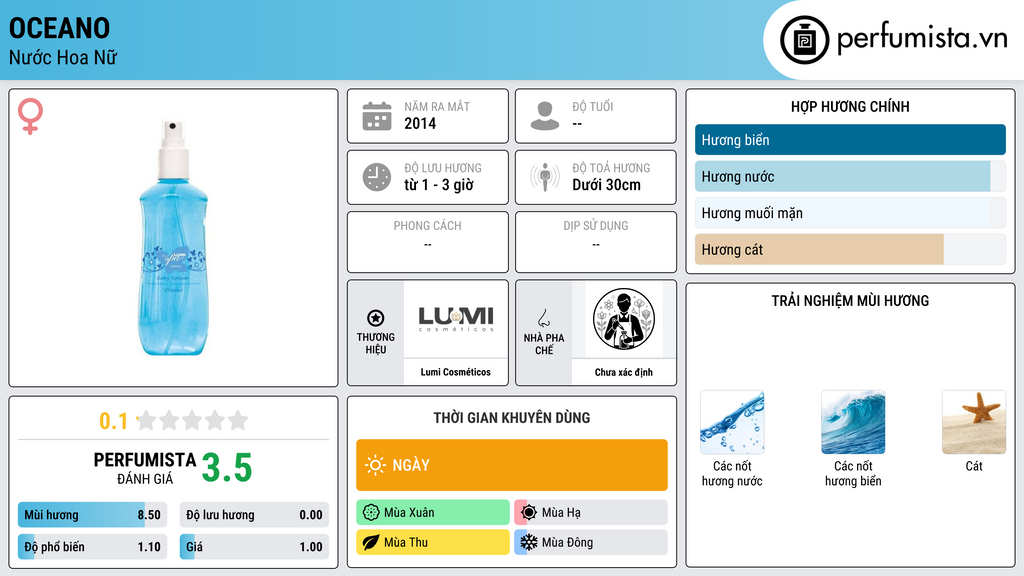
Task: Click the Perfumista đánh giá label
Action: [x=145, y=468]
